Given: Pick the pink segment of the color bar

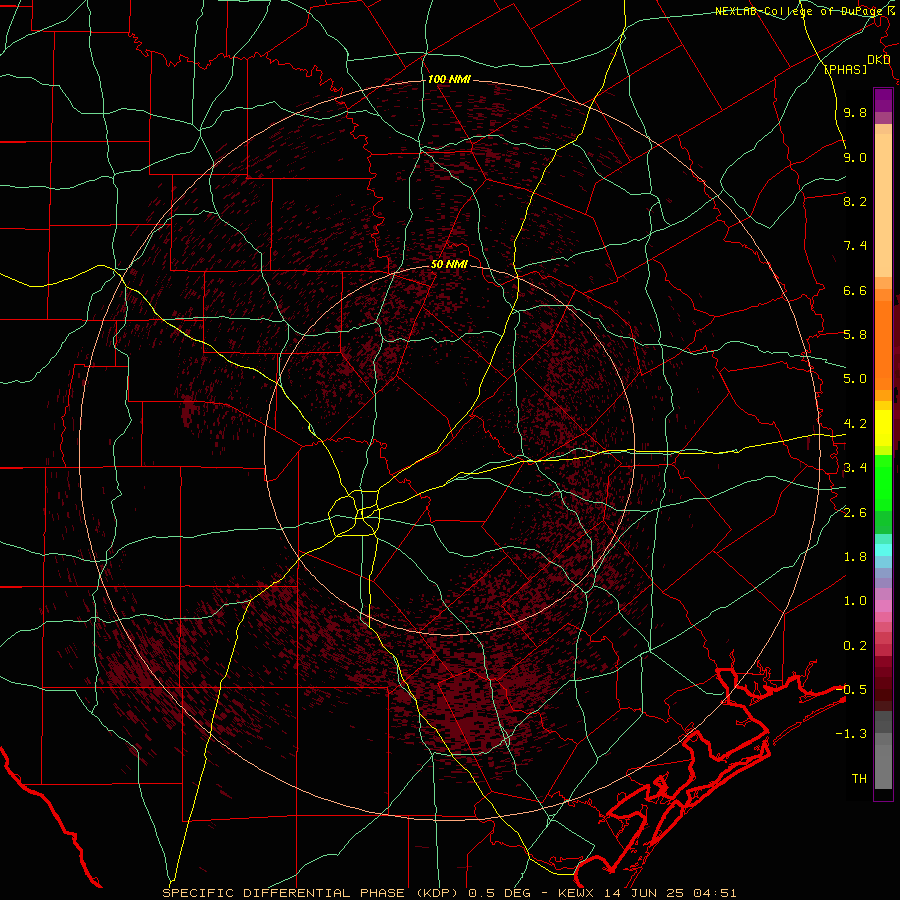Looking at the screenshot, I should [883, 606].
